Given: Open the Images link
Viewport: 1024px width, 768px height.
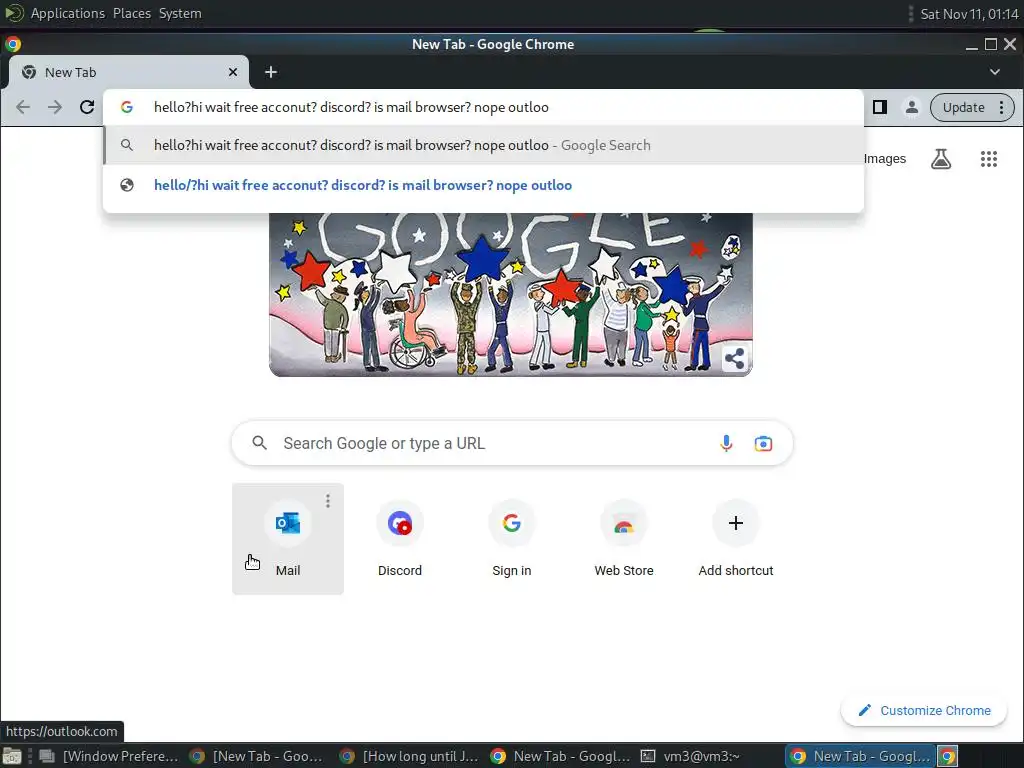Looking at the screenshot, I should (885, 159).
